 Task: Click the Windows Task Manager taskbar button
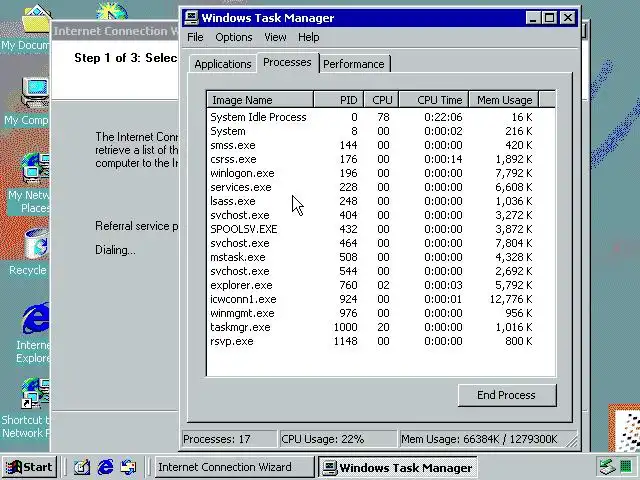click(x=398, y=467)
